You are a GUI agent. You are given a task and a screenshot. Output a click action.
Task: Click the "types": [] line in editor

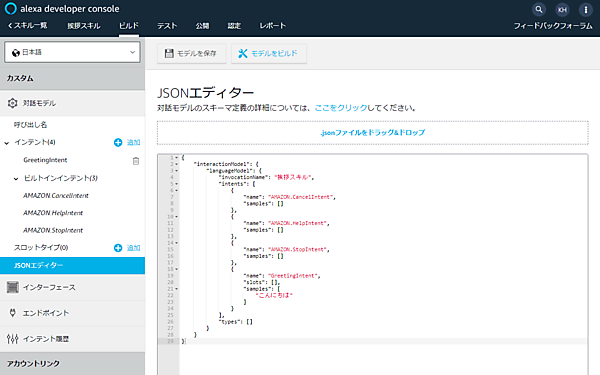coord(236,322)
